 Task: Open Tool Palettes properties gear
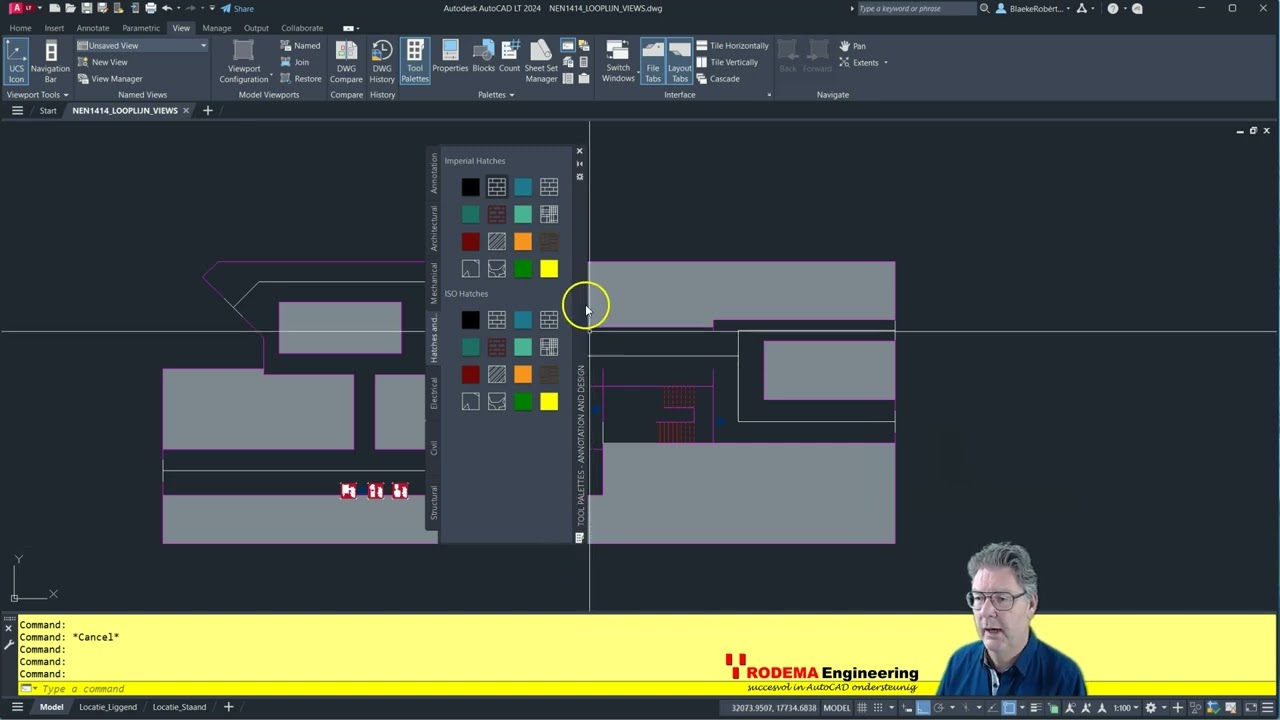click(579, 176)
